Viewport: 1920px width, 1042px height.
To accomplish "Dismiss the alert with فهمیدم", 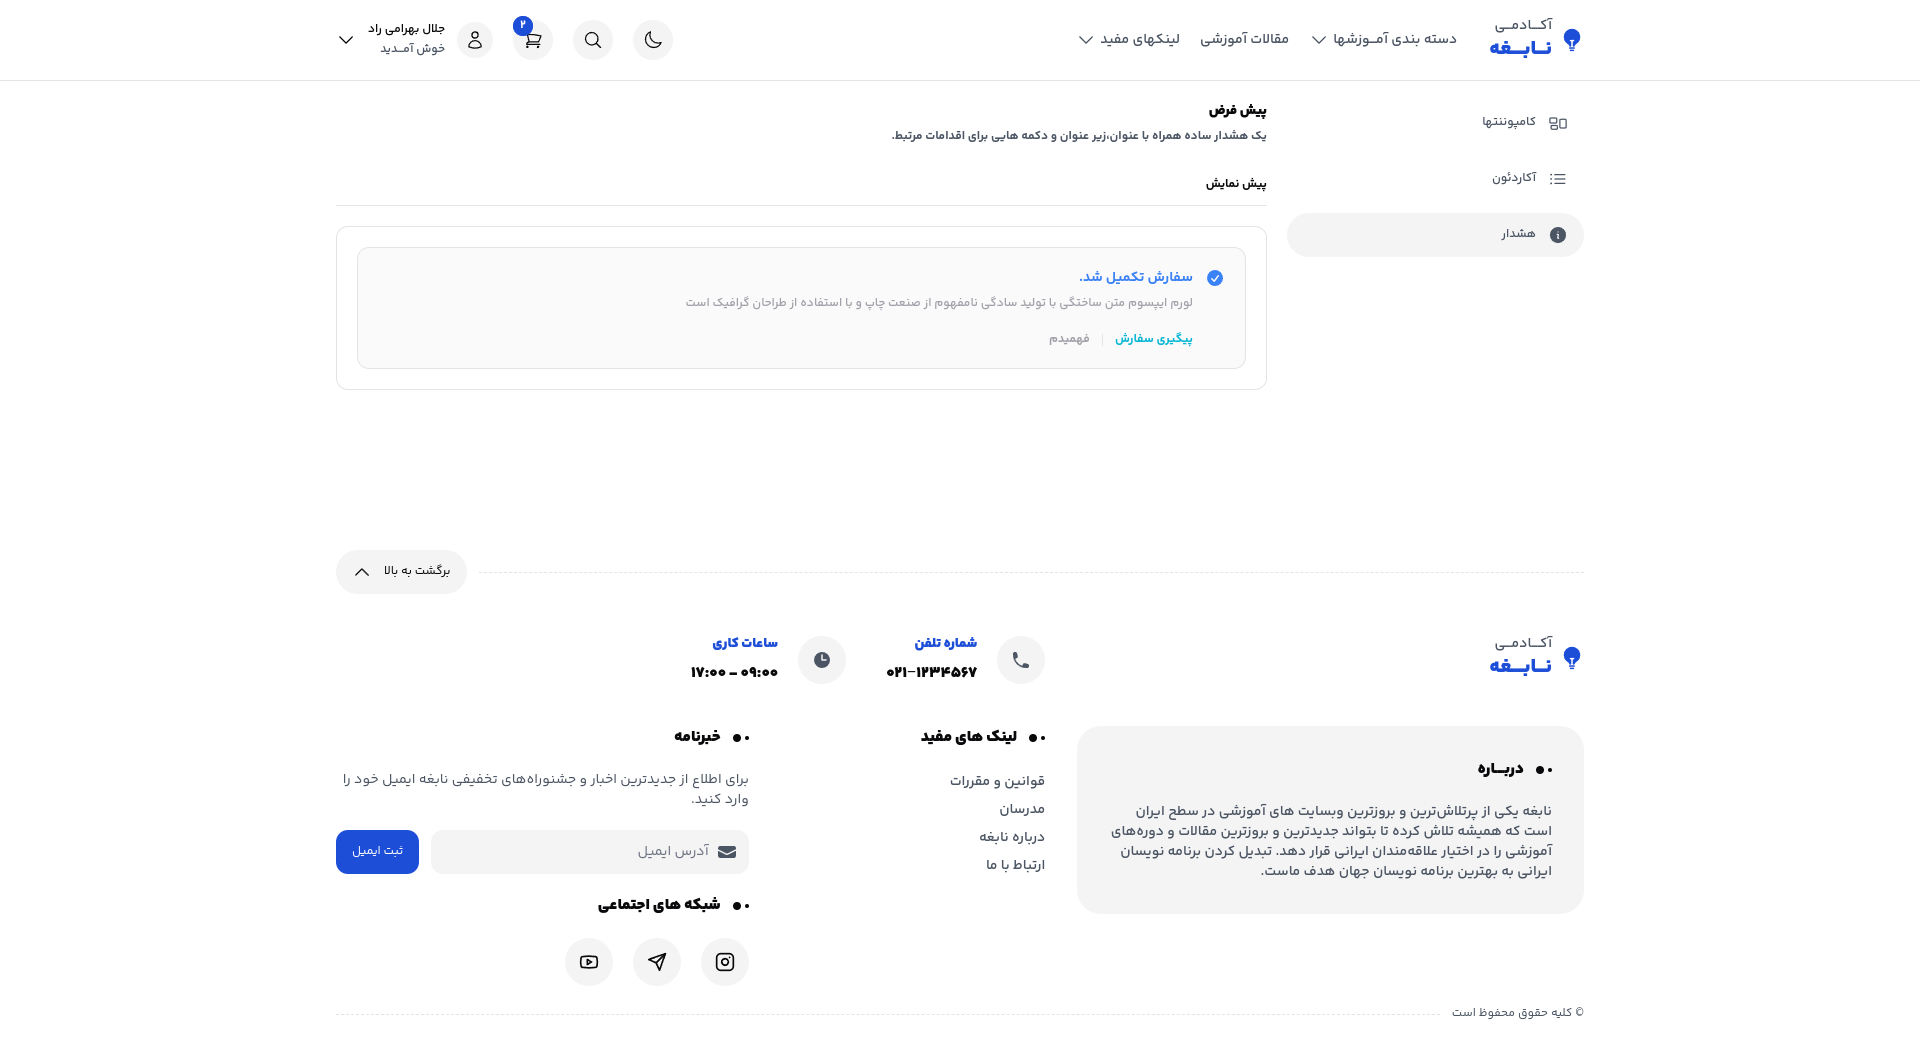I will pos(1069,339).
